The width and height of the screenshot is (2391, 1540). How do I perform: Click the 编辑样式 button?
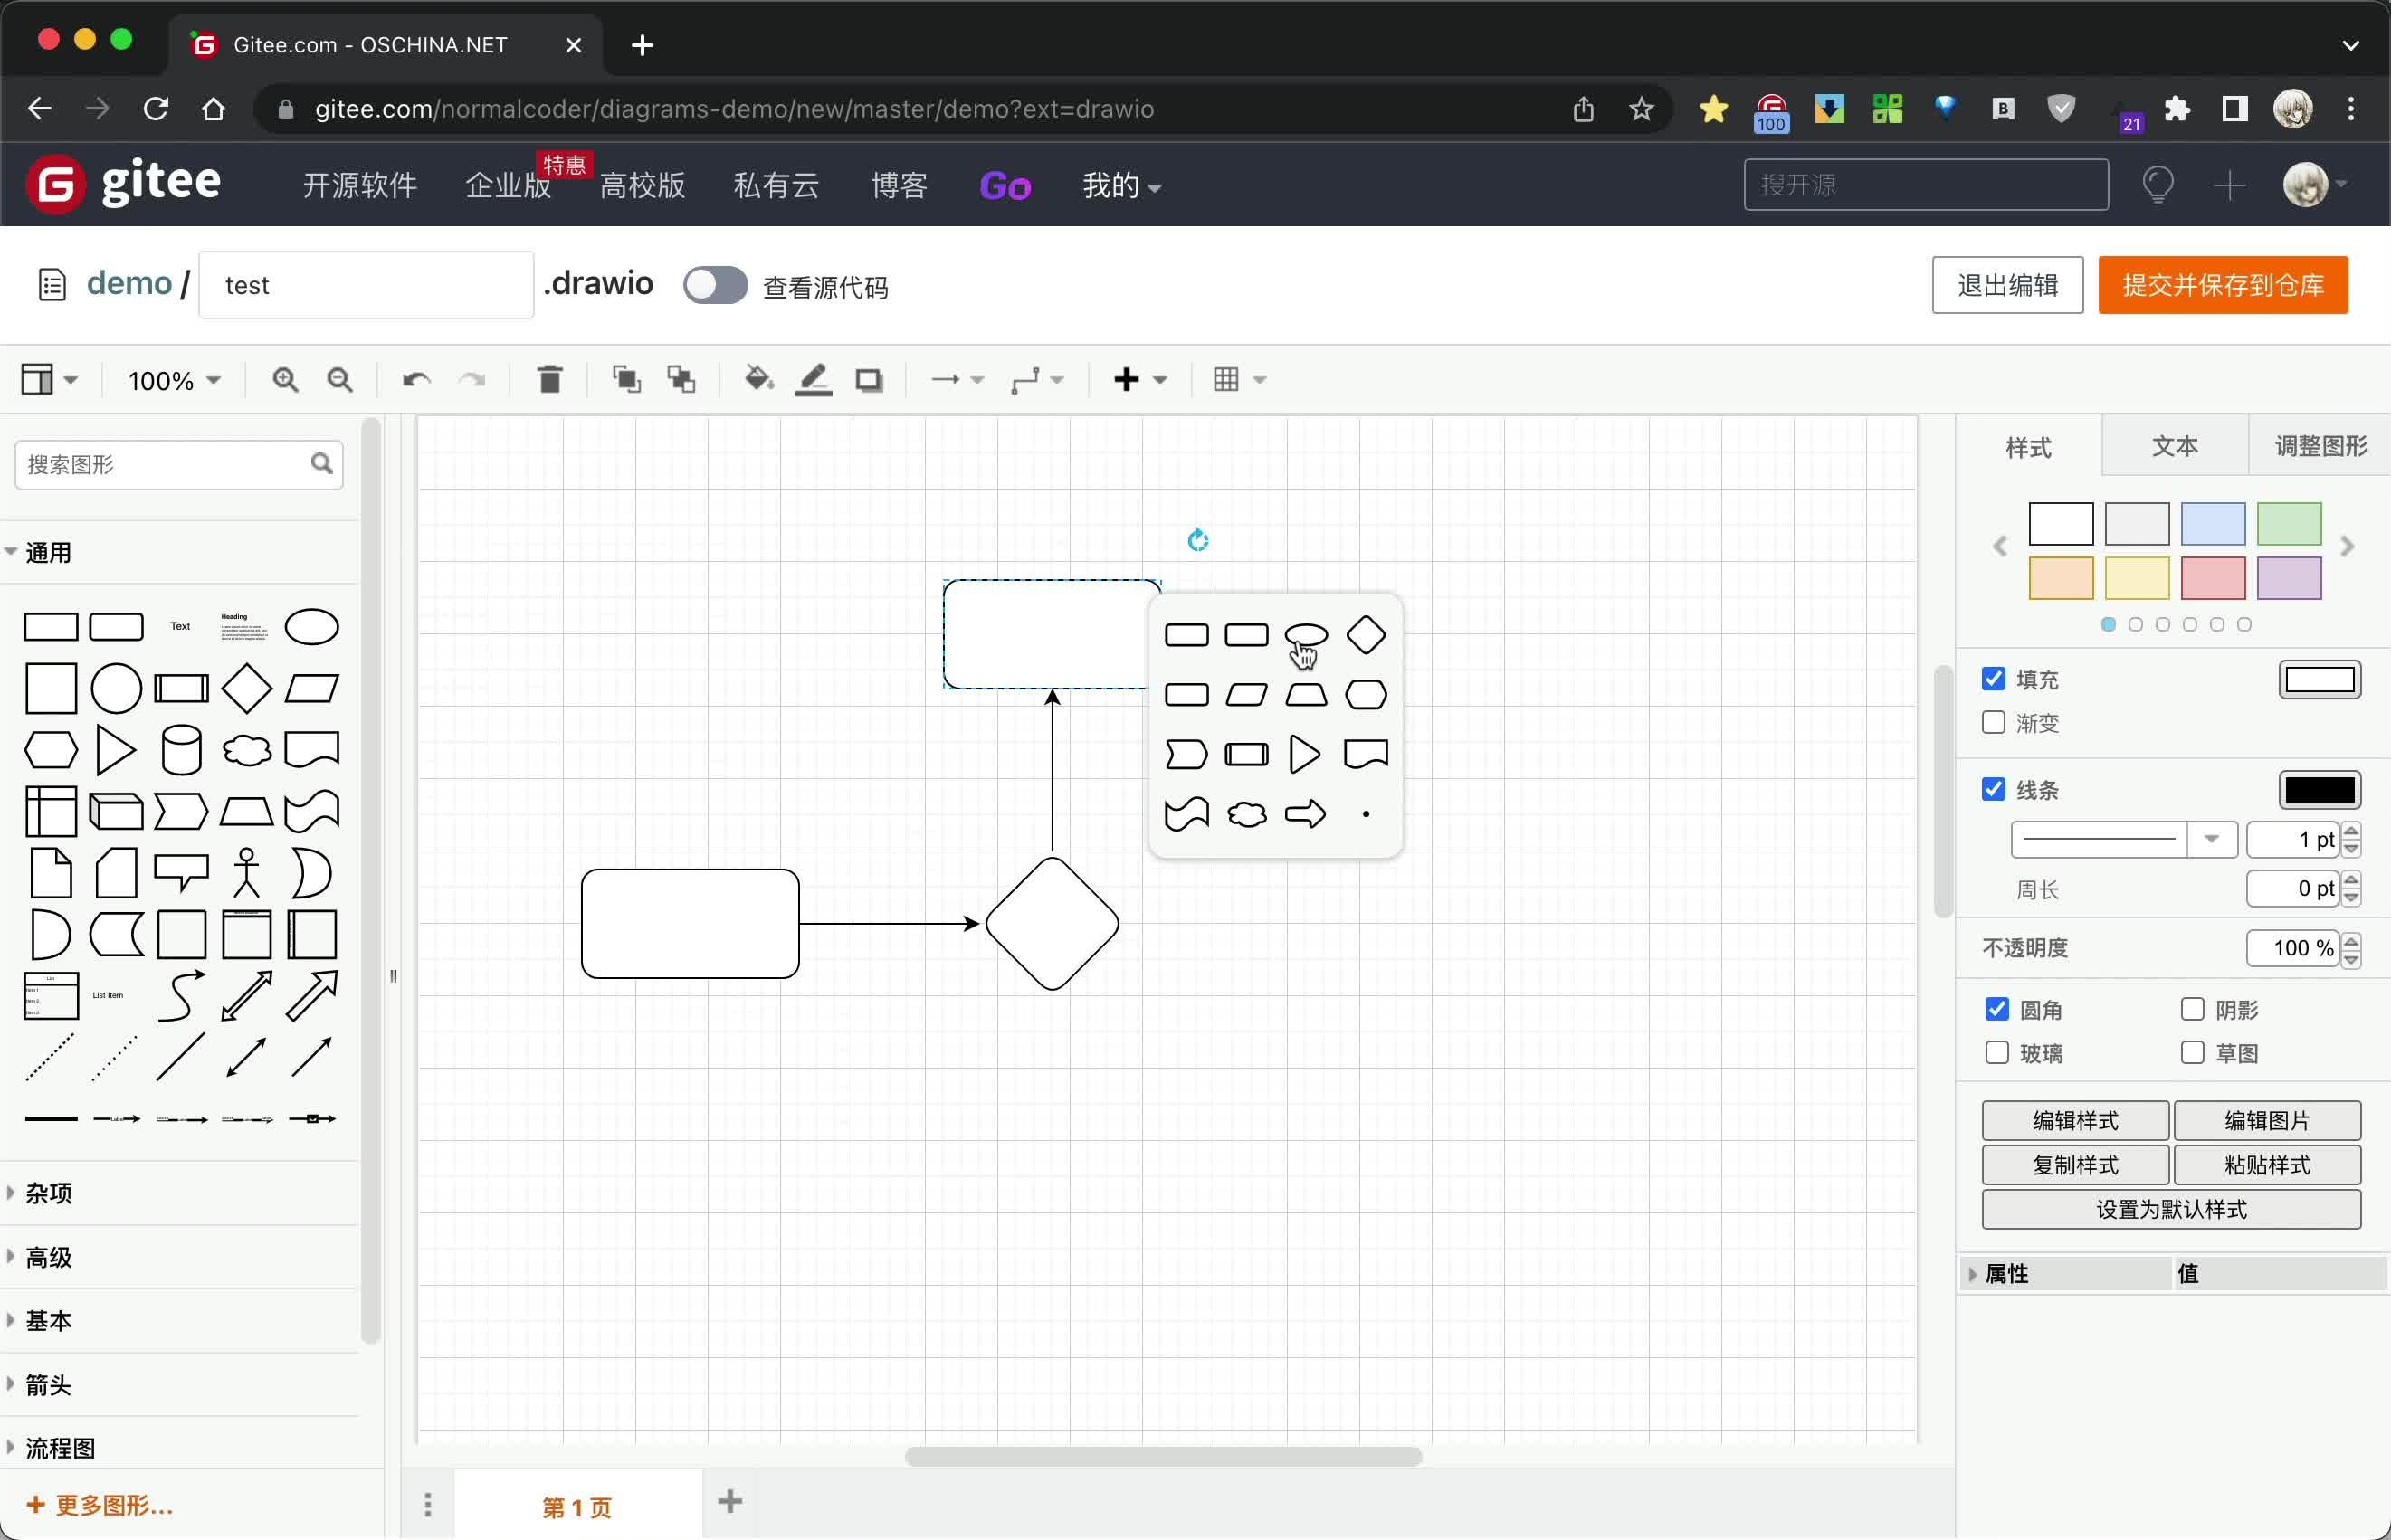2074,1120
